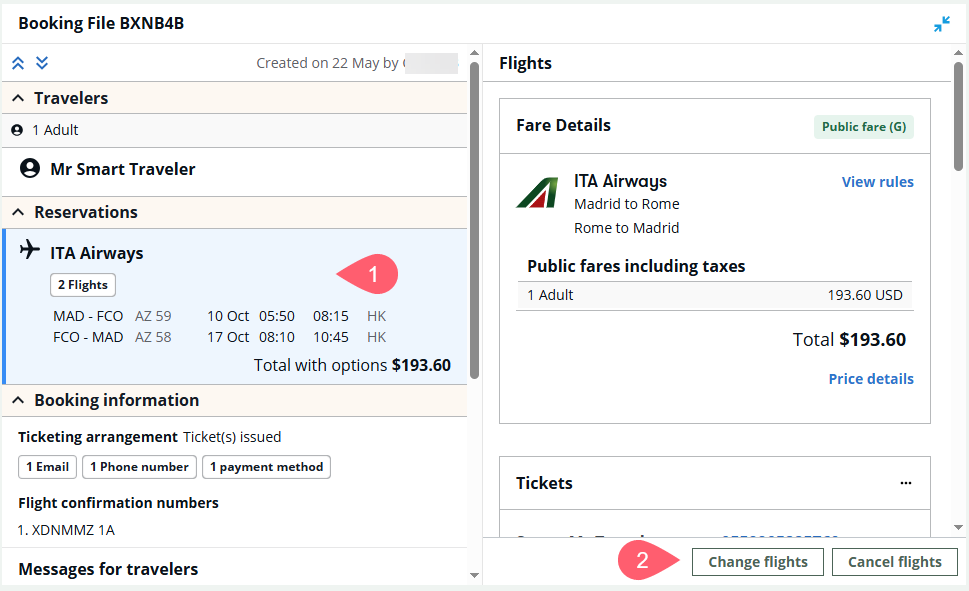Select the MAD - FCO AZ 59 flight row
969x591 pixels.
tap(219, 316)
